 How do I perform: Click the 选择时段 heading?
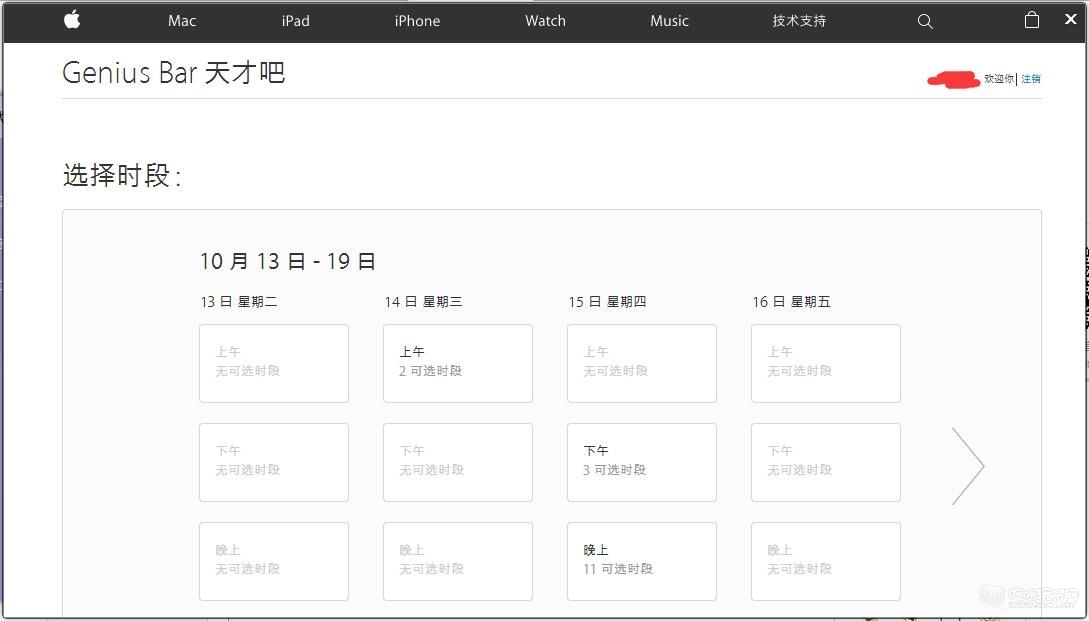click(122, 175)
